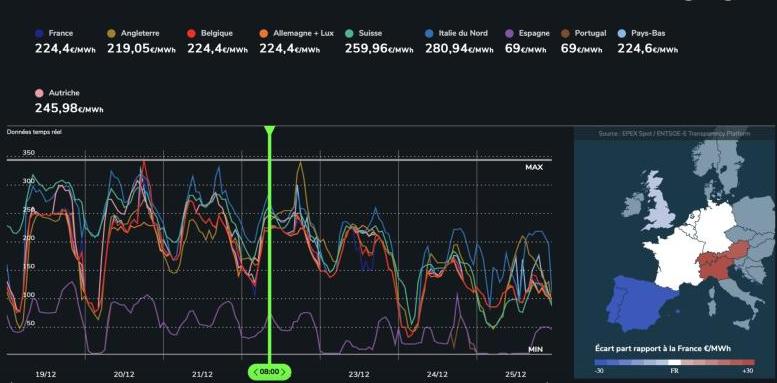
Task: Click the 280,94 €/MWh Italie price
Action: pyautogui.click(x=459, y=49)
